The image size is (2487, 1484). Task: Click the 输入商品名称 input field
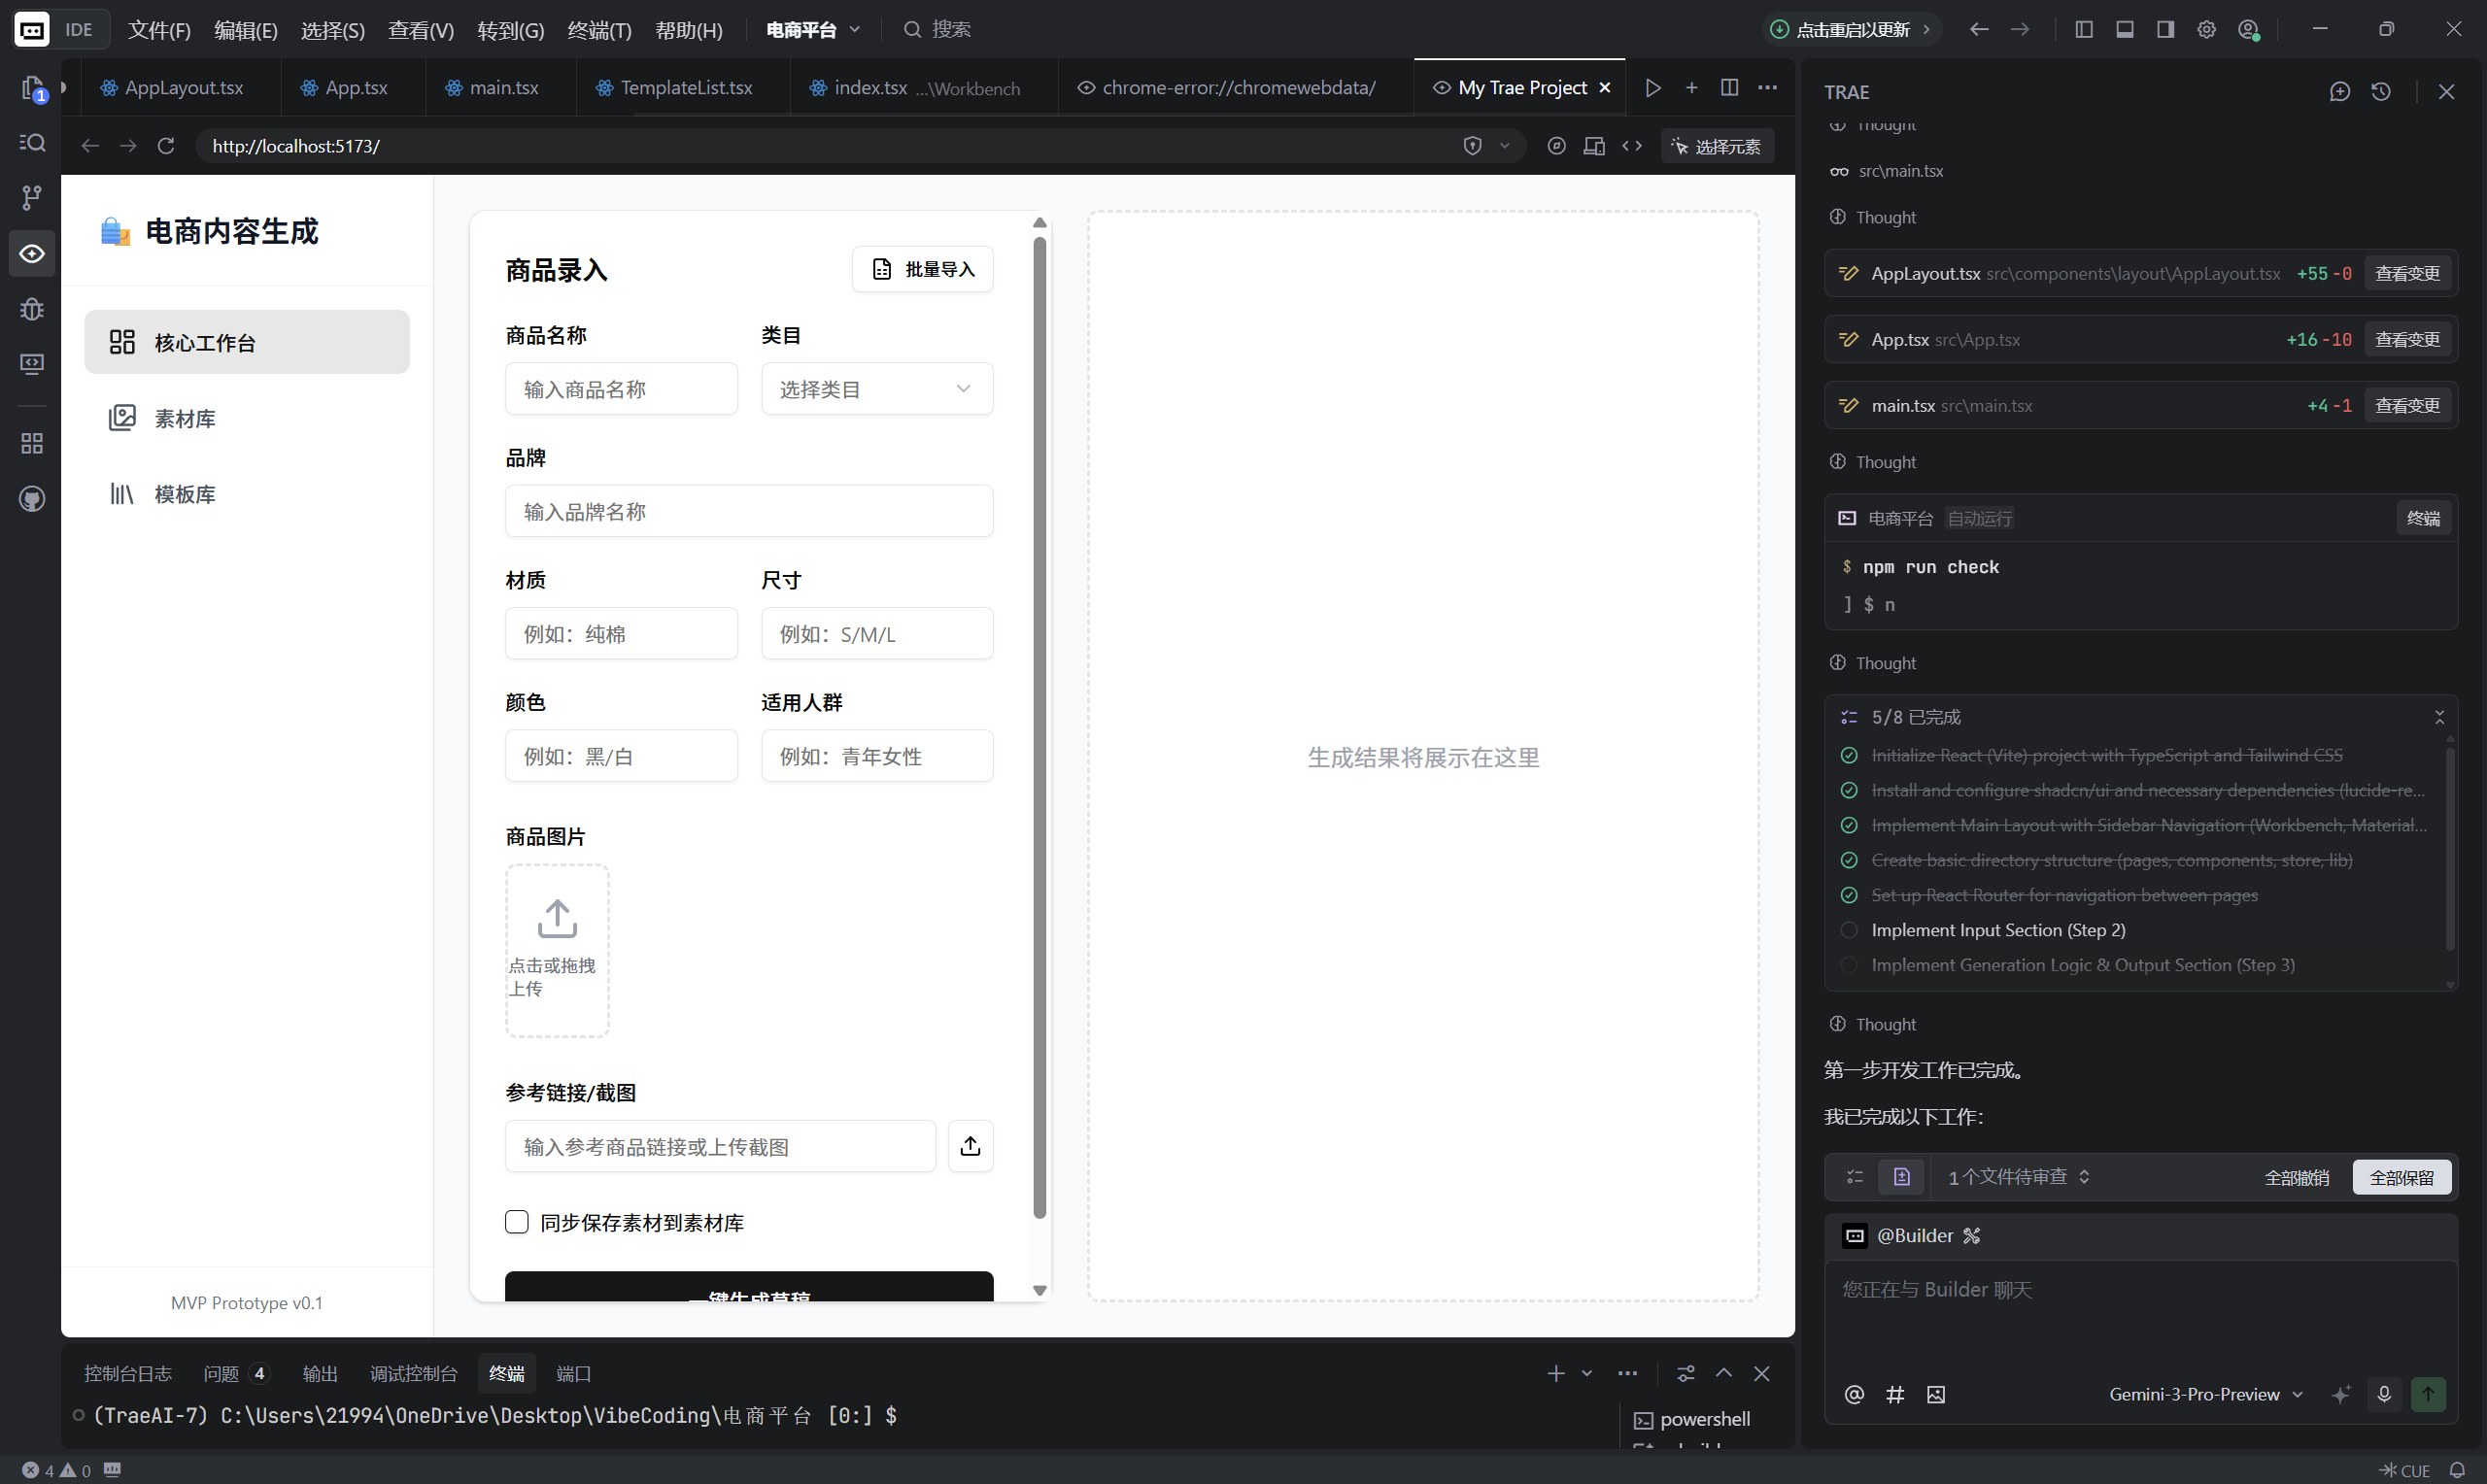pyautogui.click(x=621, y=388)
